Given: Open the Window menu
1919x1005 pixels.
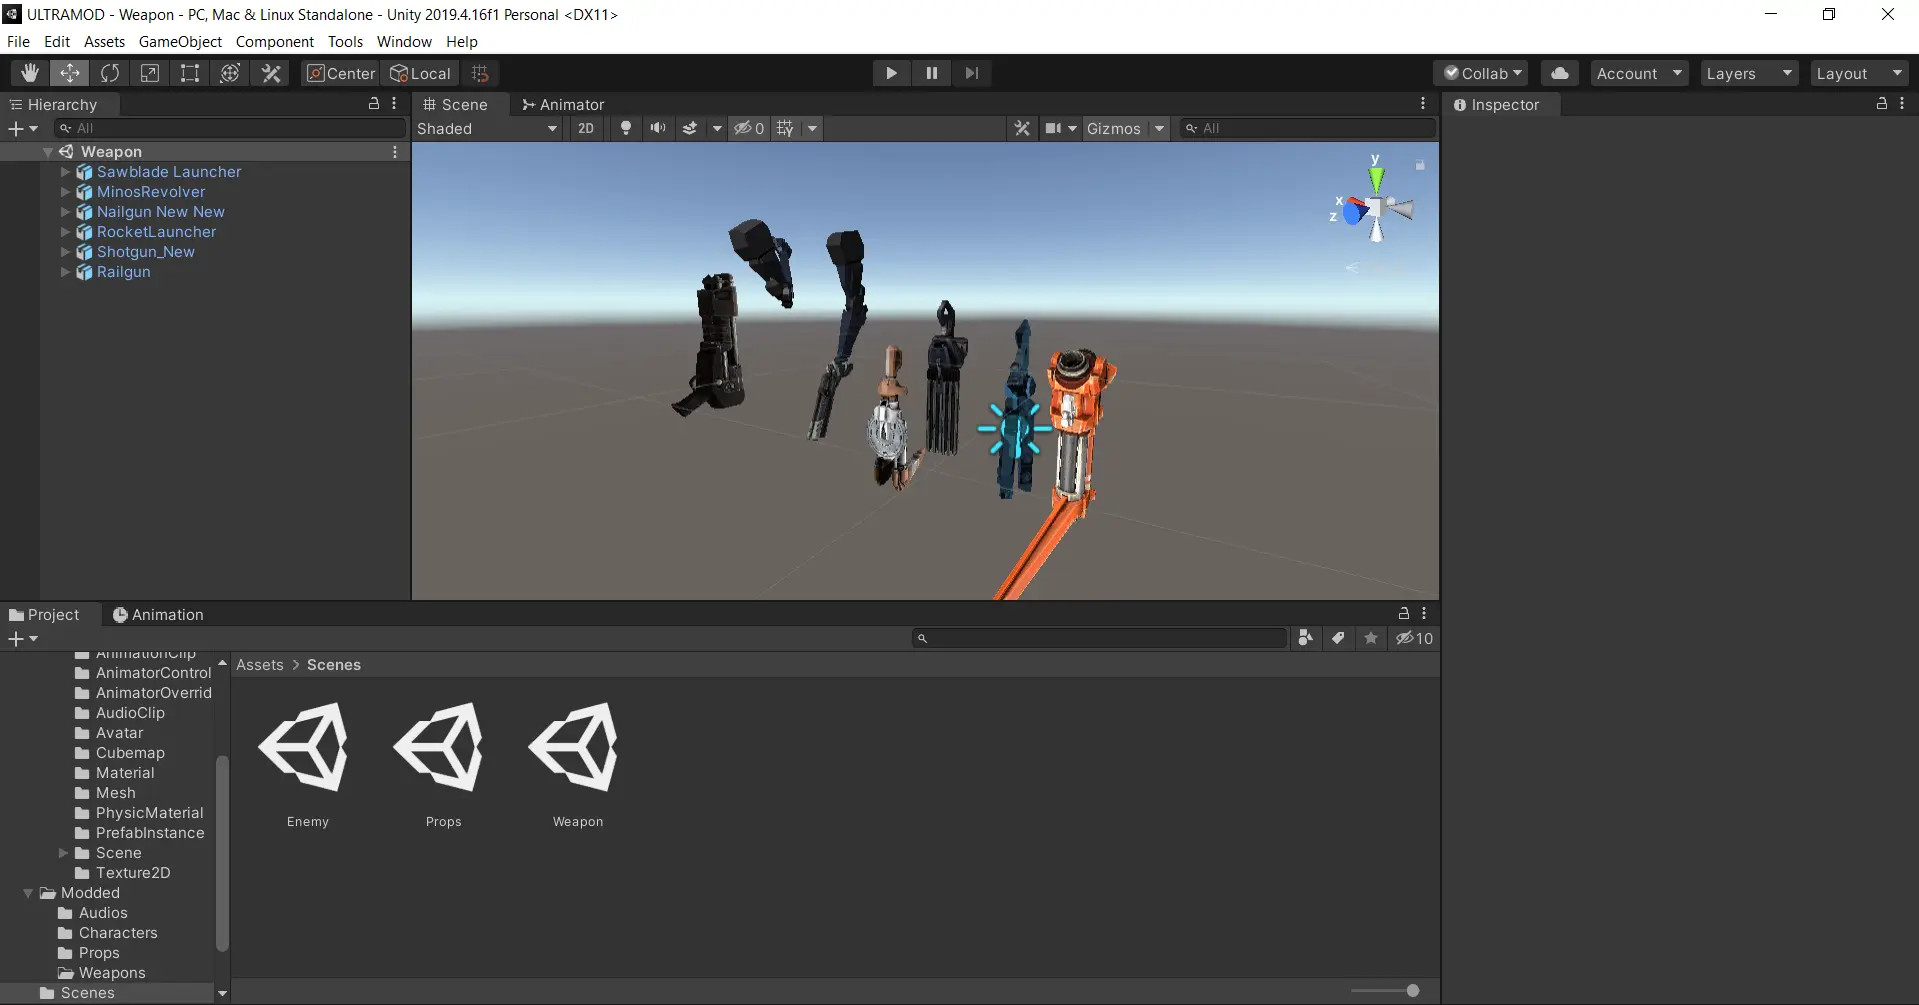Looking at the screenshot, I should pos(404,42).
